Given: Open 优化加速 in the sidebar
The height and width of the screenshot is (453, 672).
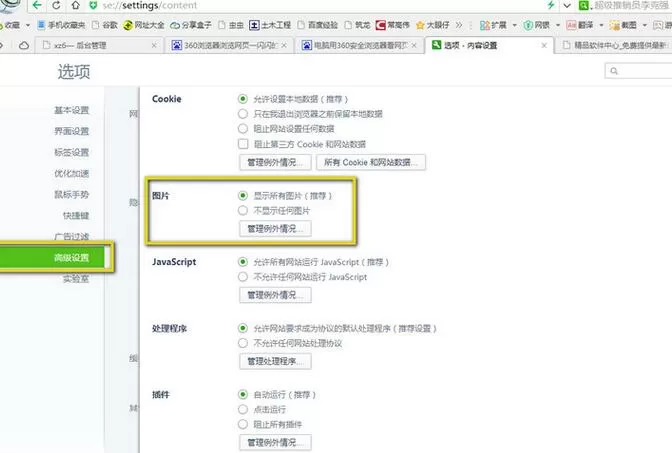Looking at the screenshot, I should 72,173.
